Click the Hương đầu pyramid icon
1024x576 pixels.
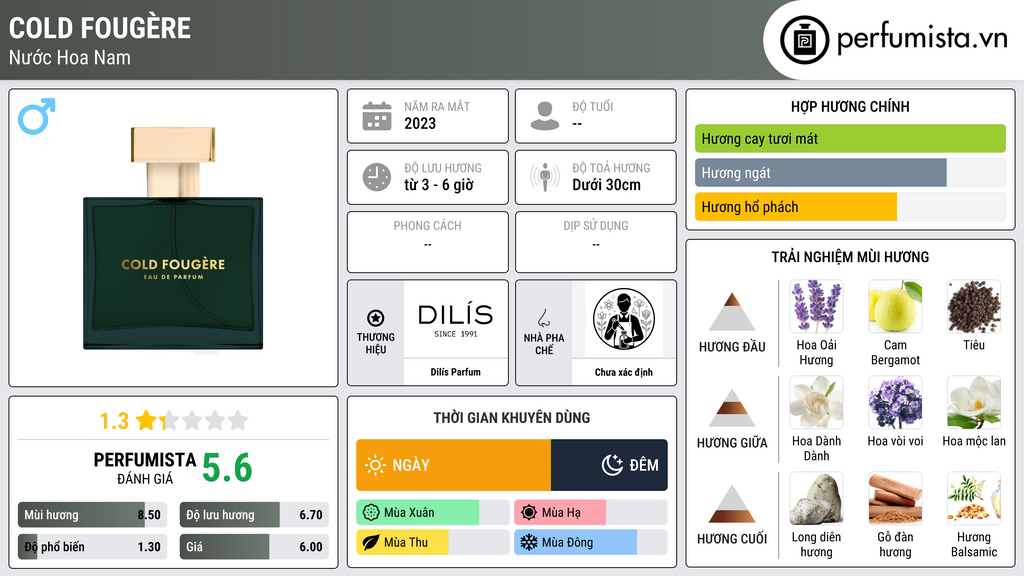[732, 312]
